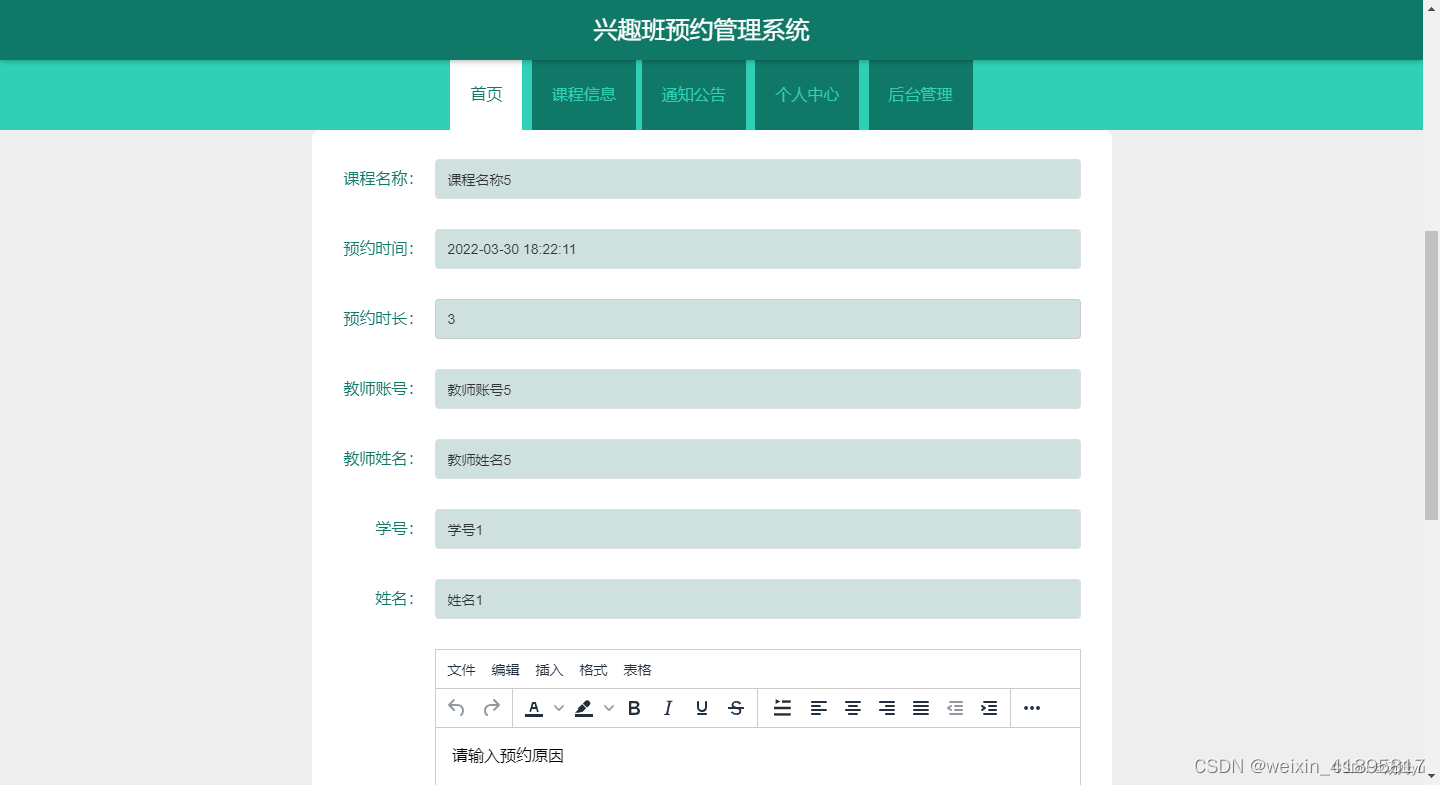Click the line height icon

coord(783,708)
